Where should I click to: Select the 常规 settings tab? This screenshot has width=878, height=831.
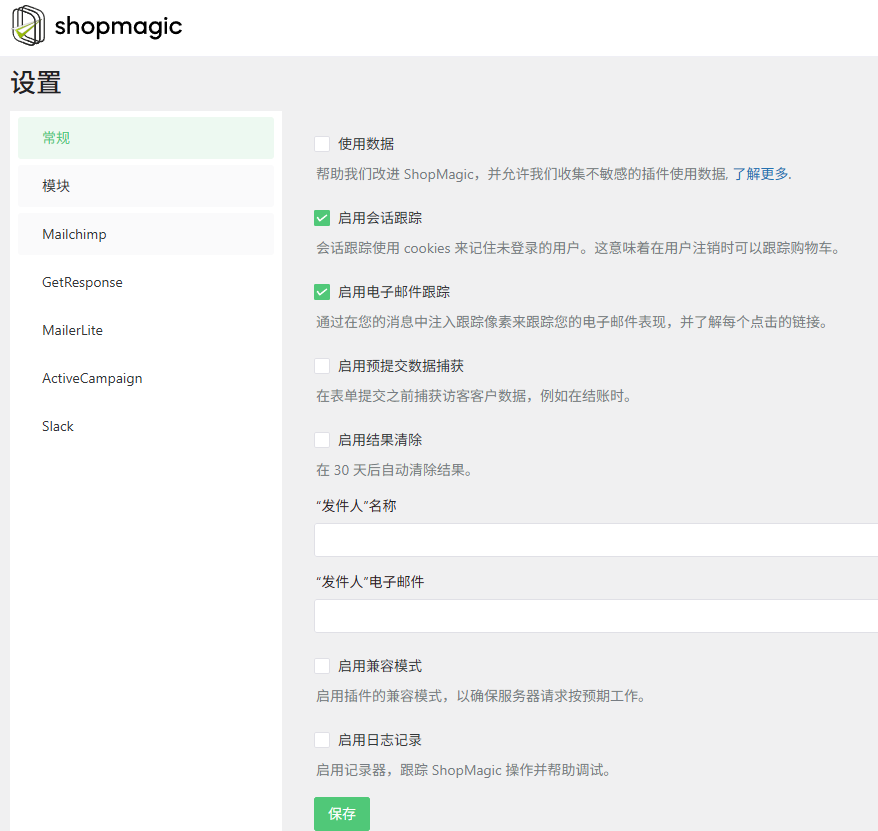pos(146,137)
